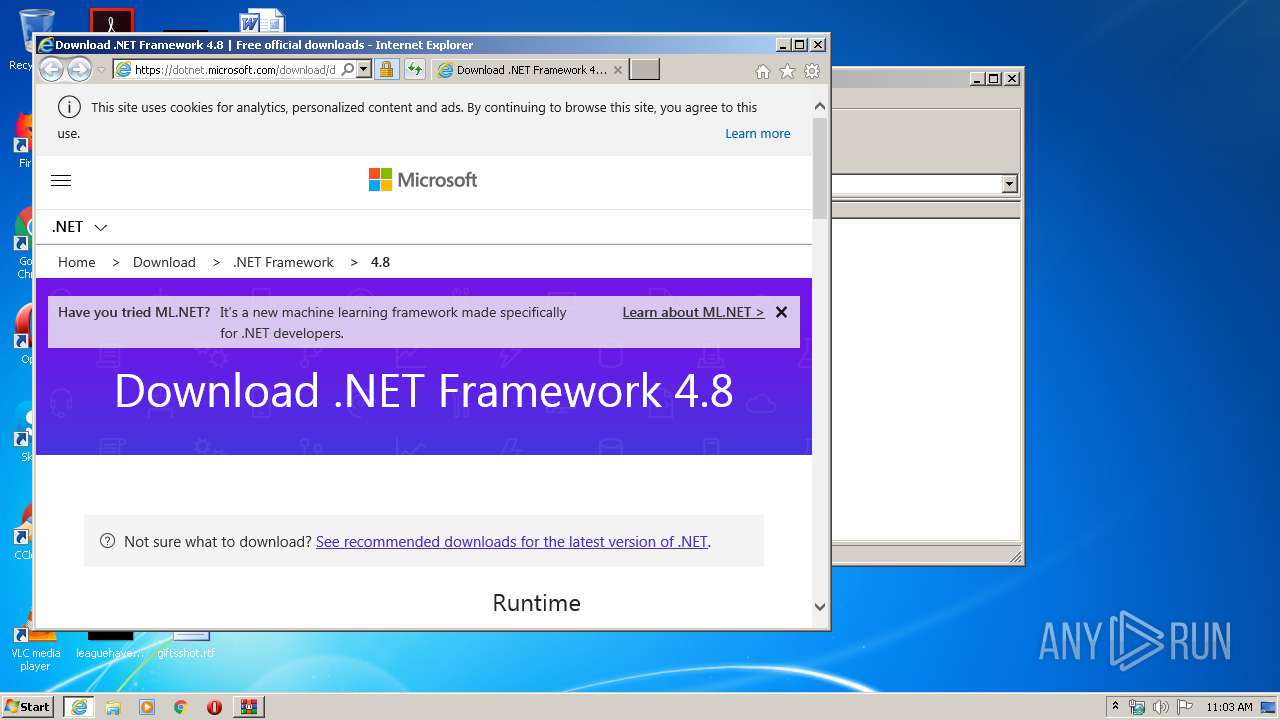
Task: Open the IE Tools gear icon
Action: pos(812,71)
